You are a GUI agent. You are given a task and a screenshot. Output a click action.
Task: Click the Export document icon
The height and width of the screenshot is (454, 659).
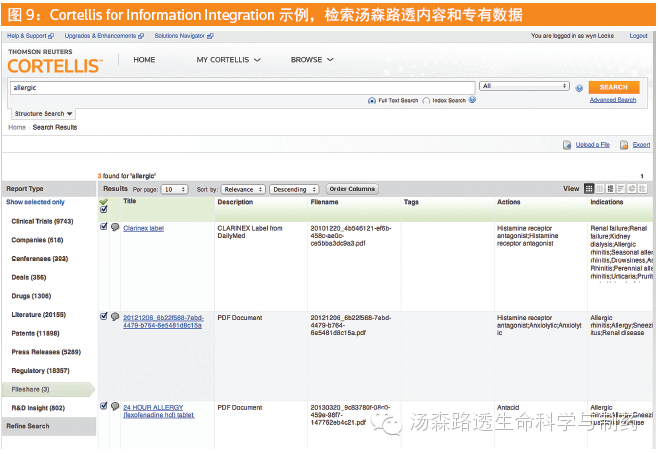(x=624, y=145)
